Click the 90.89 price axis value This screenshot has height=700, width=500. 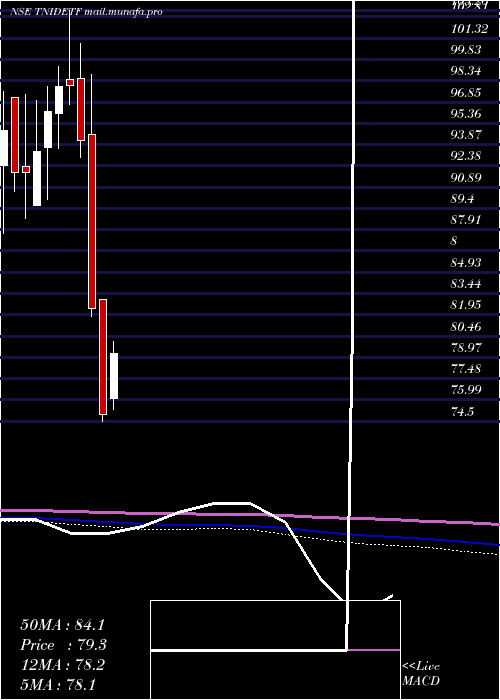click(x=466, y=178)
